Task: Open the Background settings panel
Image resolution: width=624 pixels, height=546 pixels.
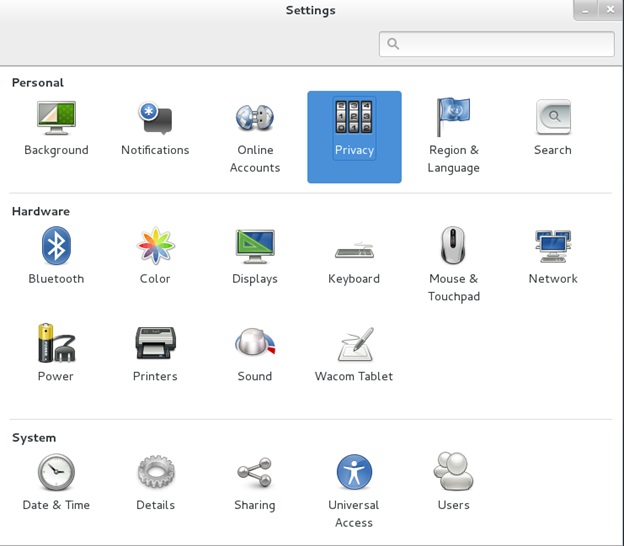Action: 56,119
